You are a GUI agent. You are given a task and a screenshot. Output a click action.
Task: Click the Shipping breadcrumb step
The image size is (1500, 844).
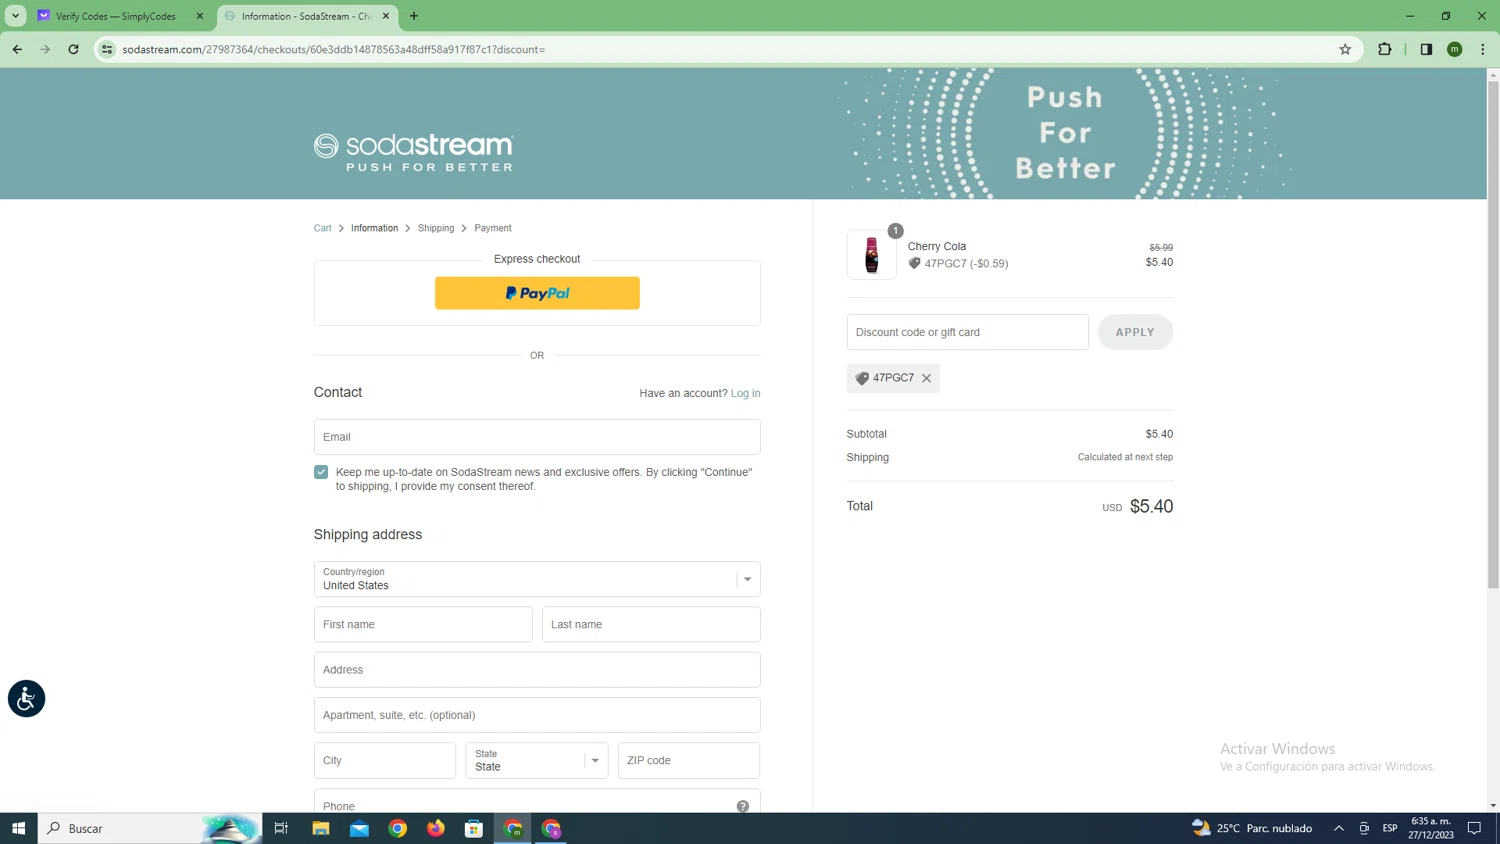point(436,228)
